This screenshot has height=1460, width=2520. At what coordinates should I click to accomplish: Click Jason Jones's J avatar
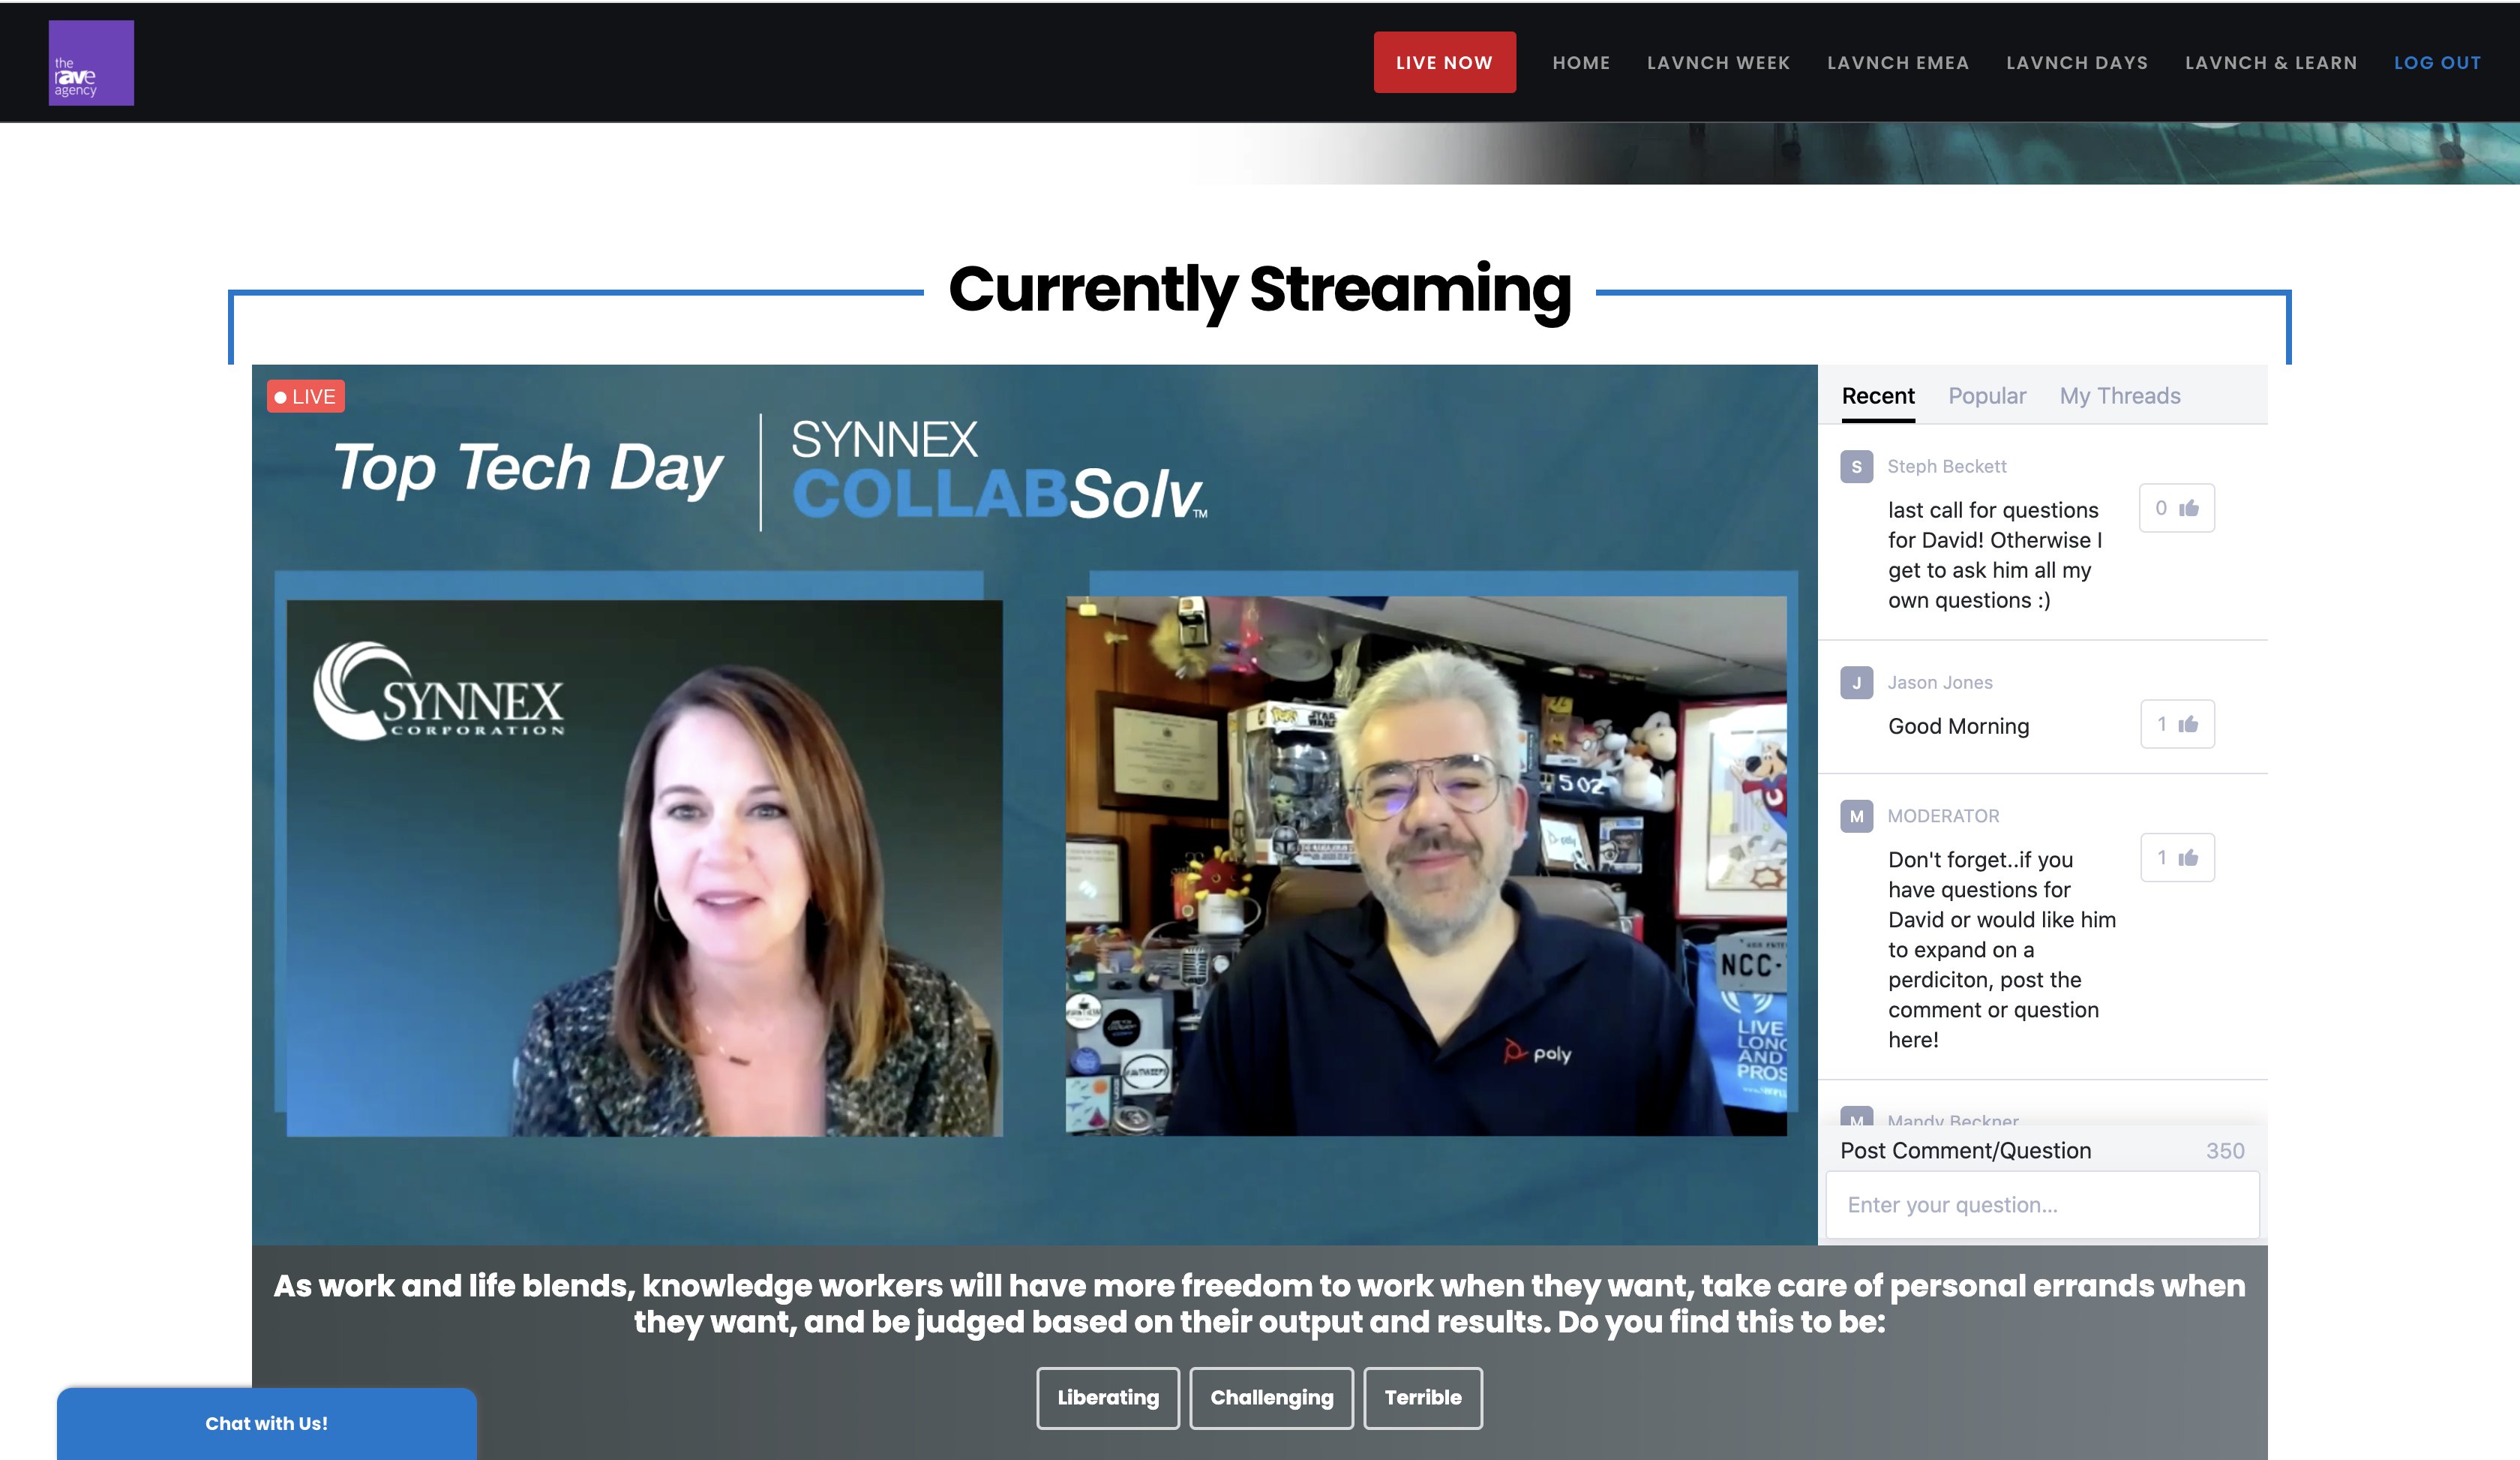point(1857,683)
